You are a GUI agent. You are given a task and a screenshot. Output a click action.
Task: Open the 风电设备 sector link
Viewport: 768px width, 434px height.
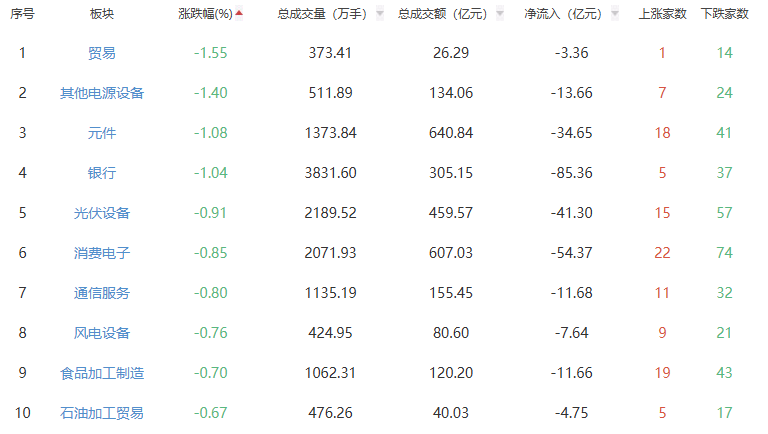[102, 333]
